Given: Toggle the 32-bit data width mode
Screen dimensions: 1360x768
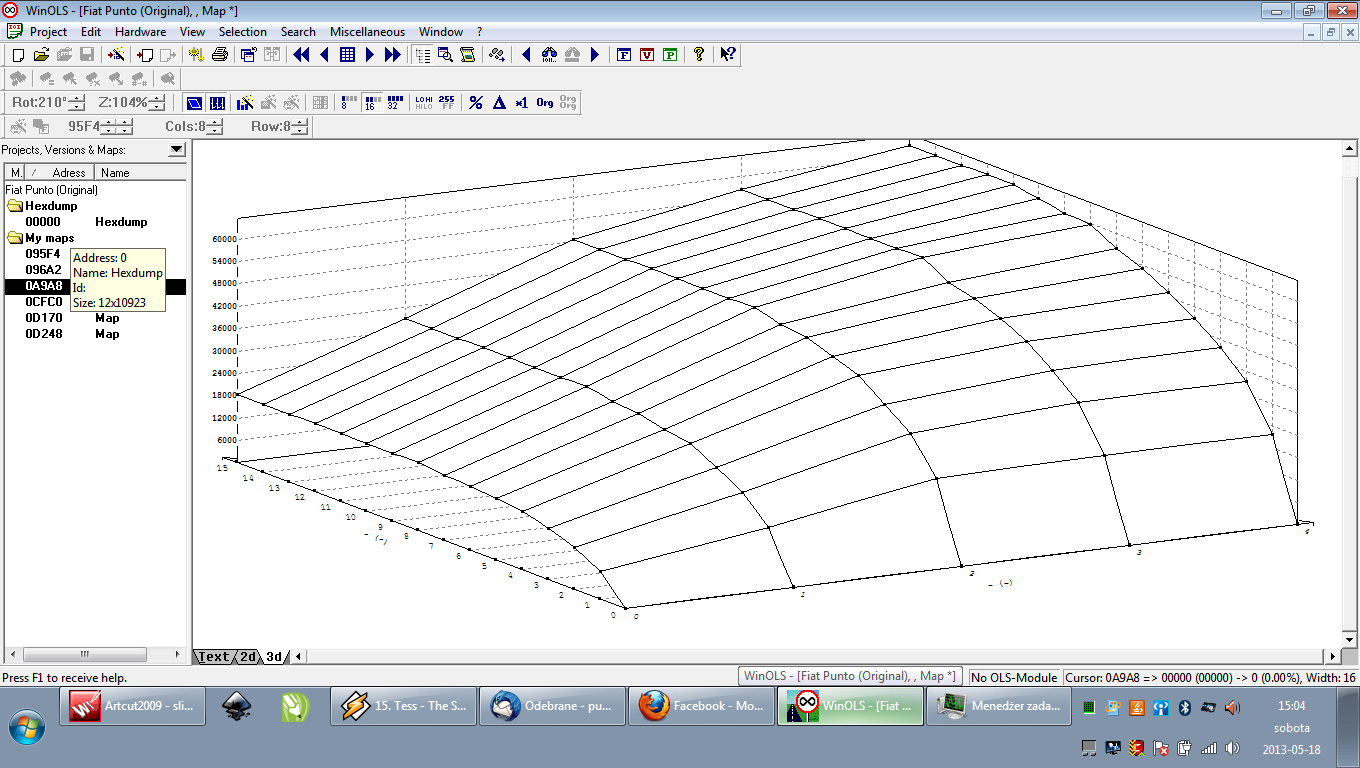Looking at the screenshot, I should 393,102.
